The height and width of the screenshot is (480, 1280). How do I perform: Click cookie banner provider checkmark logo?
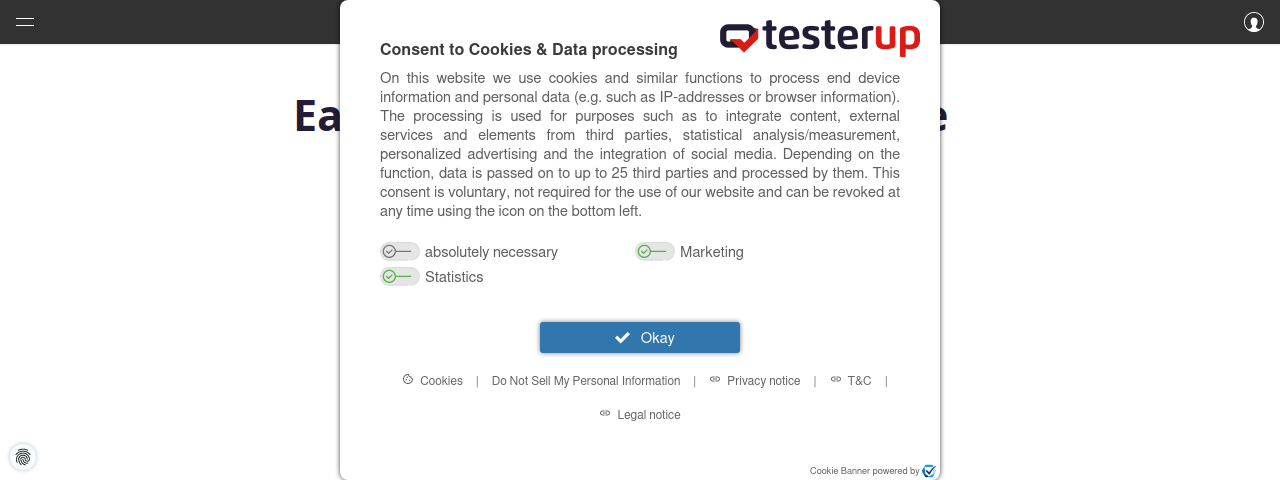coord(929,471)
